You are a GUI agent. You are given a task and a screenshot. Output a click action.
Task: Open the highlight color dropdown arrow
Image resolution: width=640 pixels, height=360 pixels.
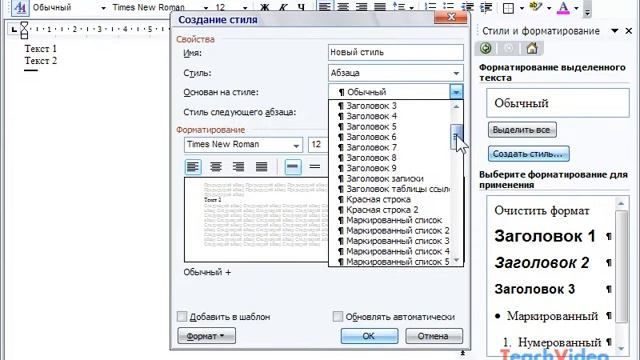[549, 8]
